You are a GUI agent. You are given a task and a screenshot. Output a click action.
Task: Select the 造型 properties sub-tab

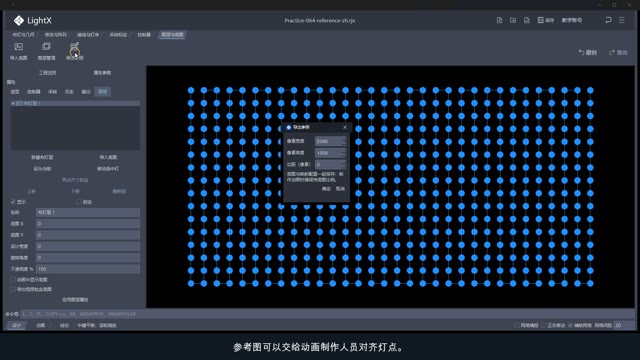[15, 92]
